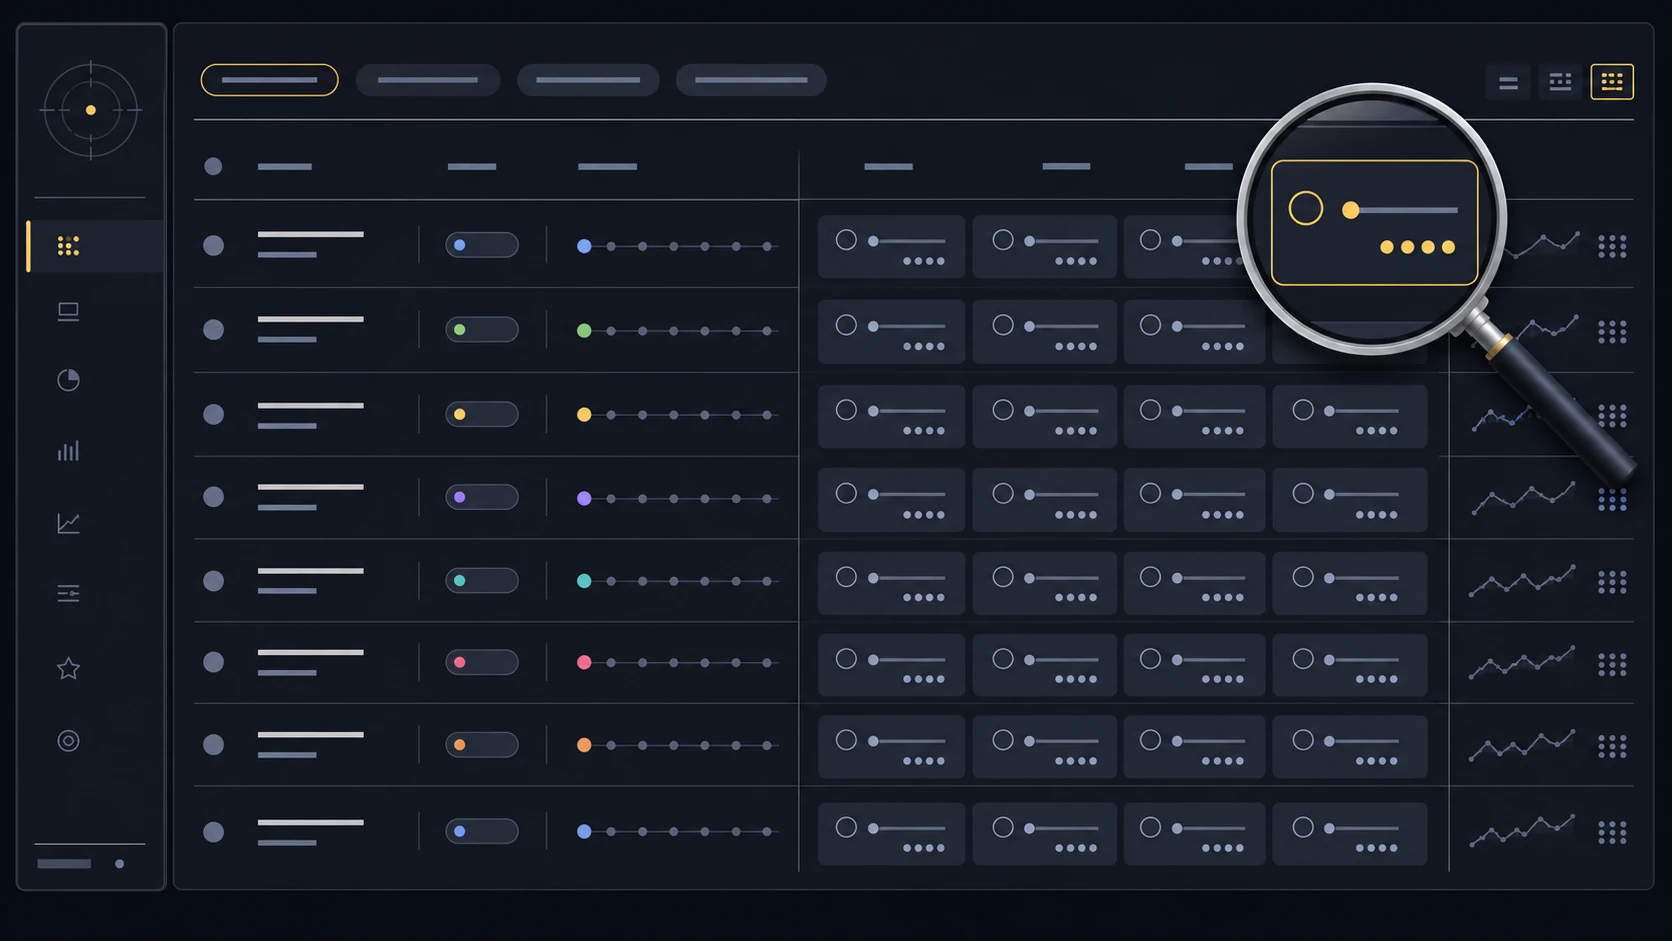Select the sliders settings sidebar icon
1672x941 pixels.
point(68,594)
